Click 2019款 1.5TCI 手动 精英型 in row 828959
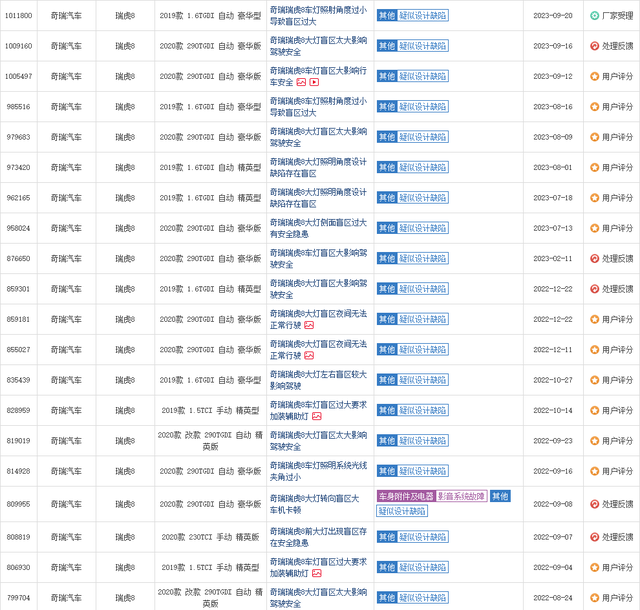Screen dimensions: 640x610 [210, 410]
